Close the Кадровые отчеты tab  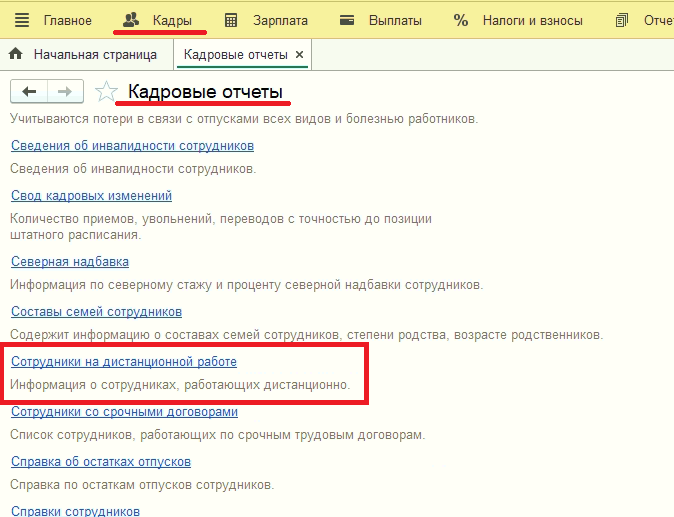[x=300, y=55]
